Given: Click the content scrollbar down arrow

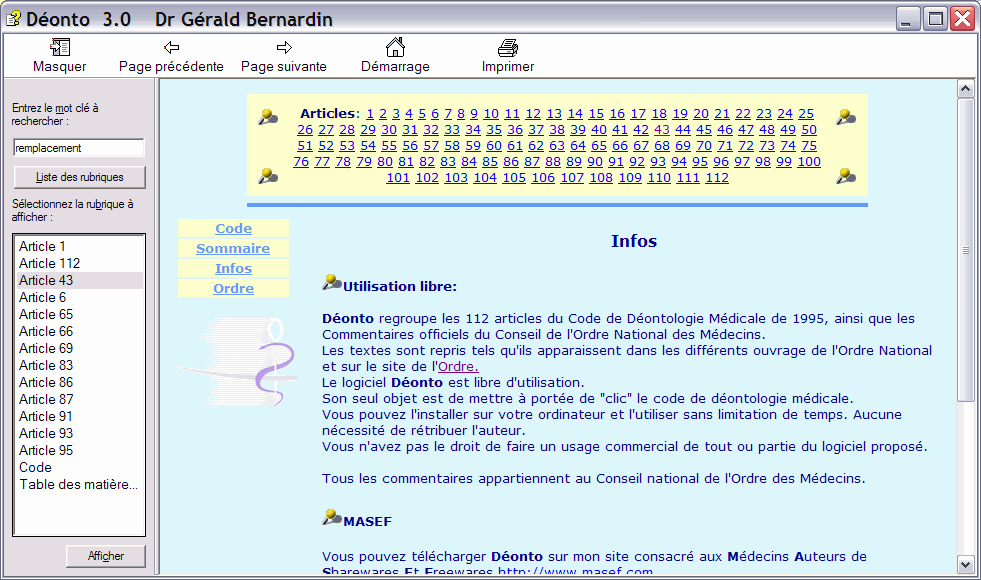Looking at the screenshot, I should pos(965,565).
